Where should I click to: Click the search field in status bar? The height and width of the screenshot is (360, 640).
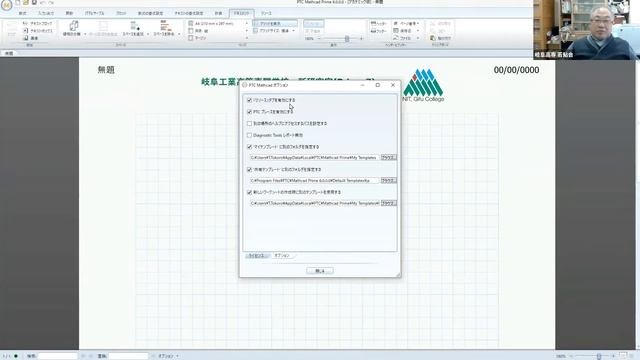tap(58, 356)
